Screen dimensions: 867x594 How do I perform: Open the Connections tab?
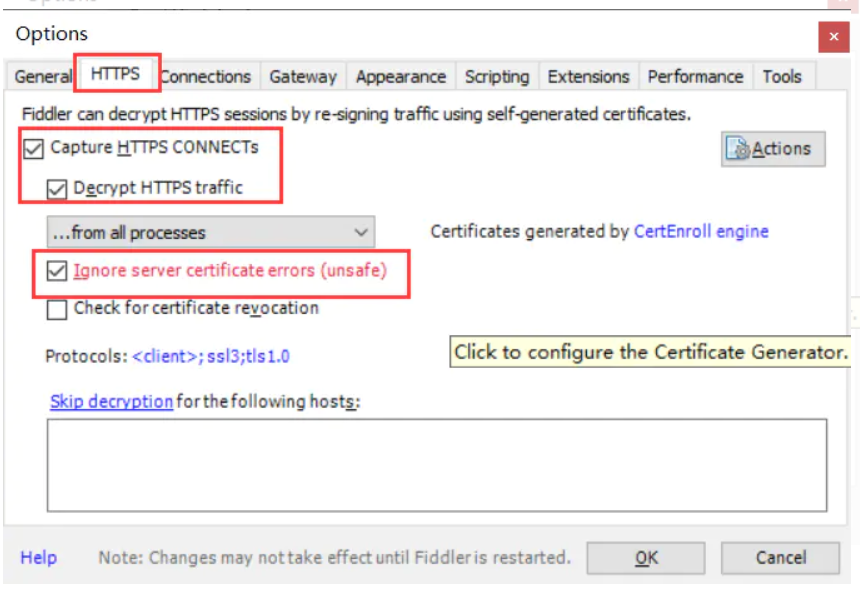[x=206, y=76]
